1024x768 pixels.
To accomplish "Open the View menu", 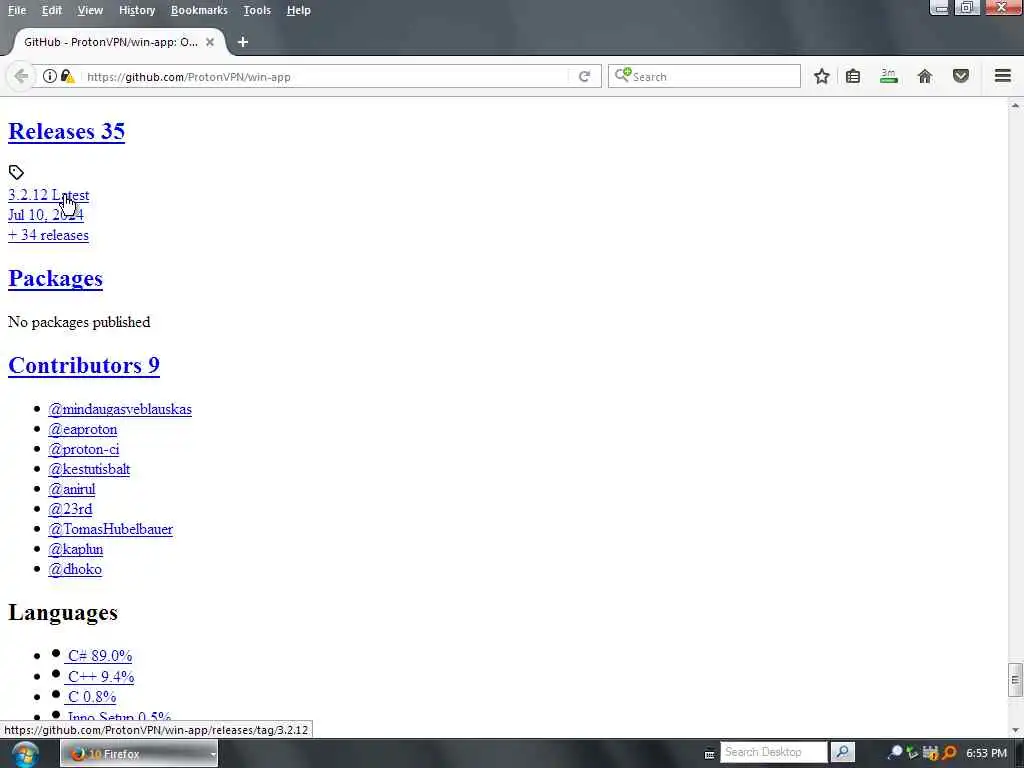I will click(90, 10).
